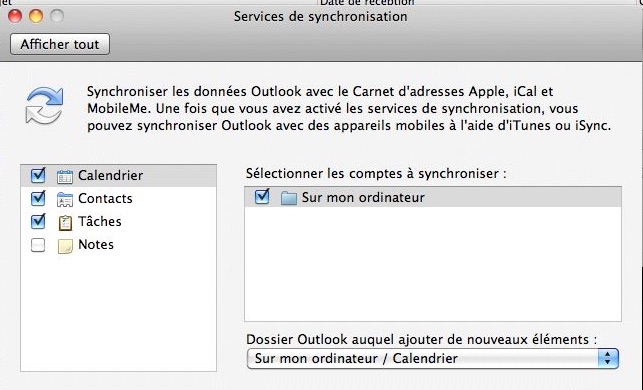Click the Sur mon ordinateur folder icon

(x=288, y=198)
